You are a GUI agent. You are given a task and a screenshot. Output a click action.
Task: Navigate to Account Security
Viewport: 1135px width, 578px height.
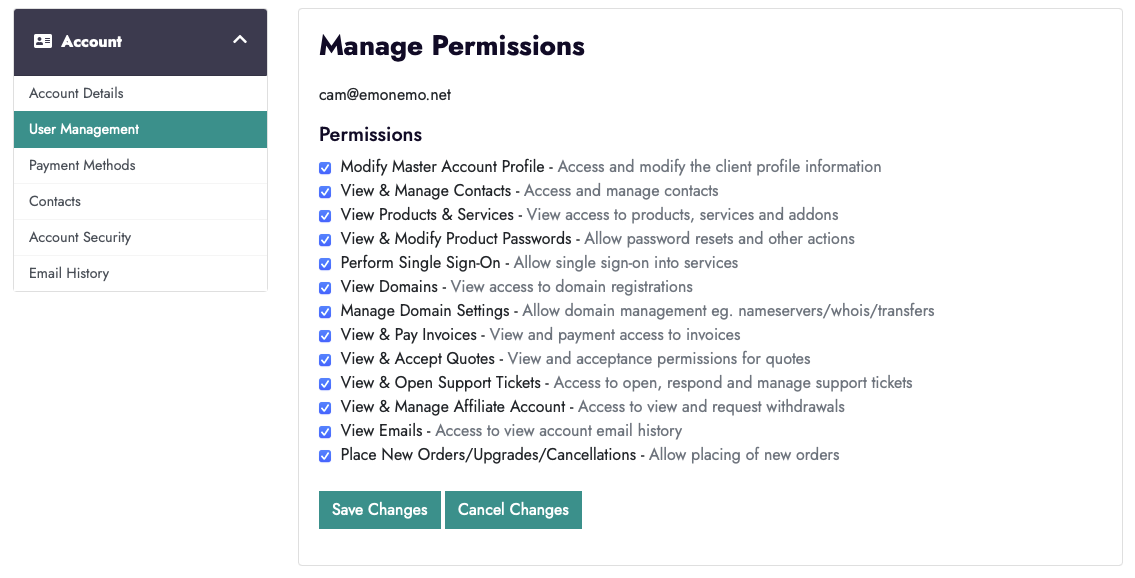(x=80, y=237)
